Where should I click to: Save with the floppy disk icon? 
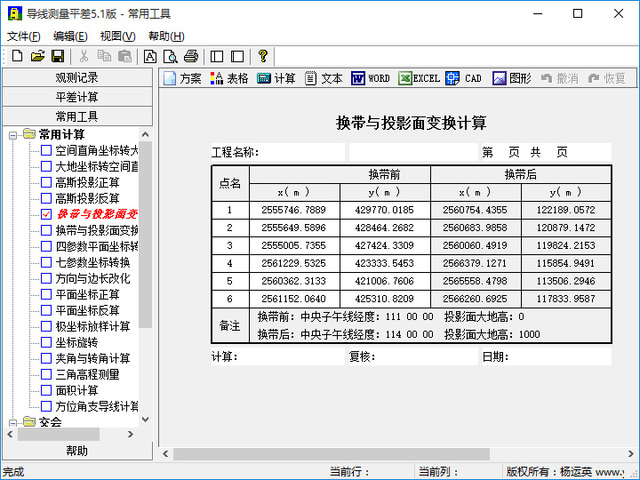[x=58, y=56]
